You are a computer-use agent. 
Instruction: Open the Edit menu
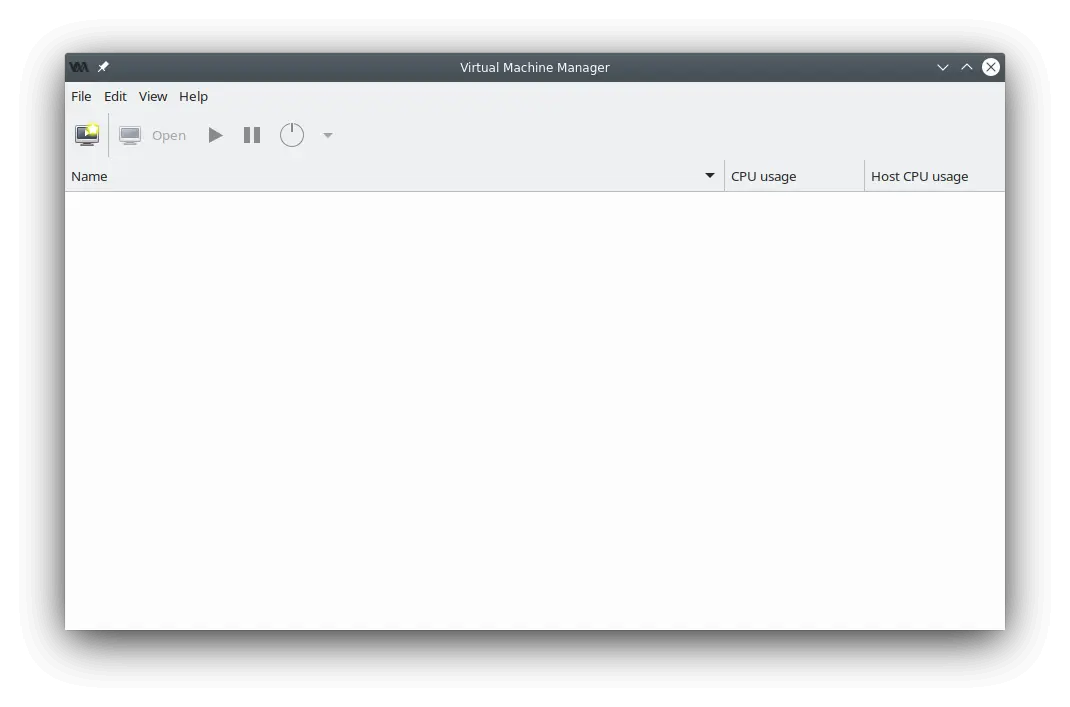(115, 96)
